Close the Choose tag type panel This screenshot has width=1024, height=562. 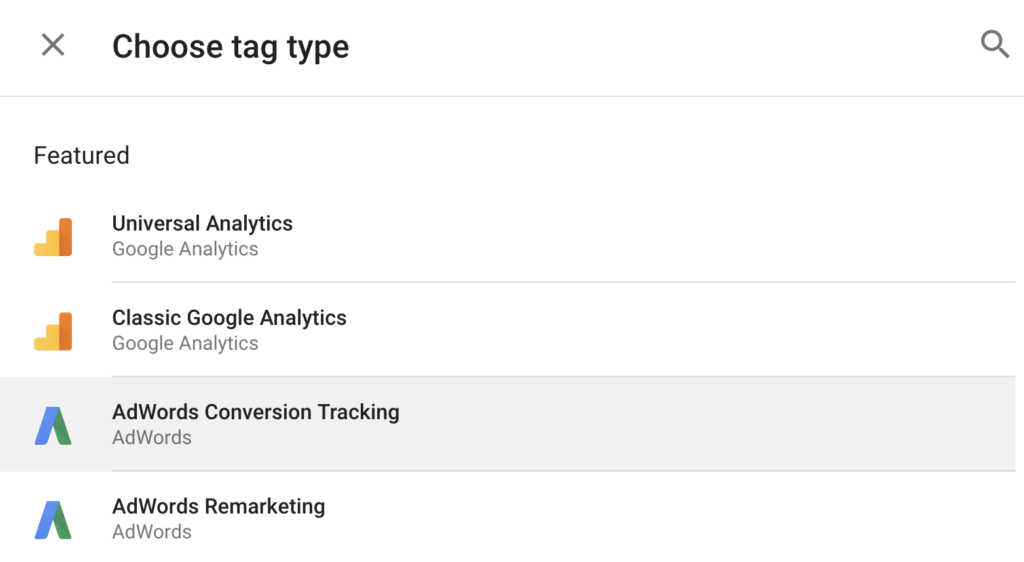[53, 45]
